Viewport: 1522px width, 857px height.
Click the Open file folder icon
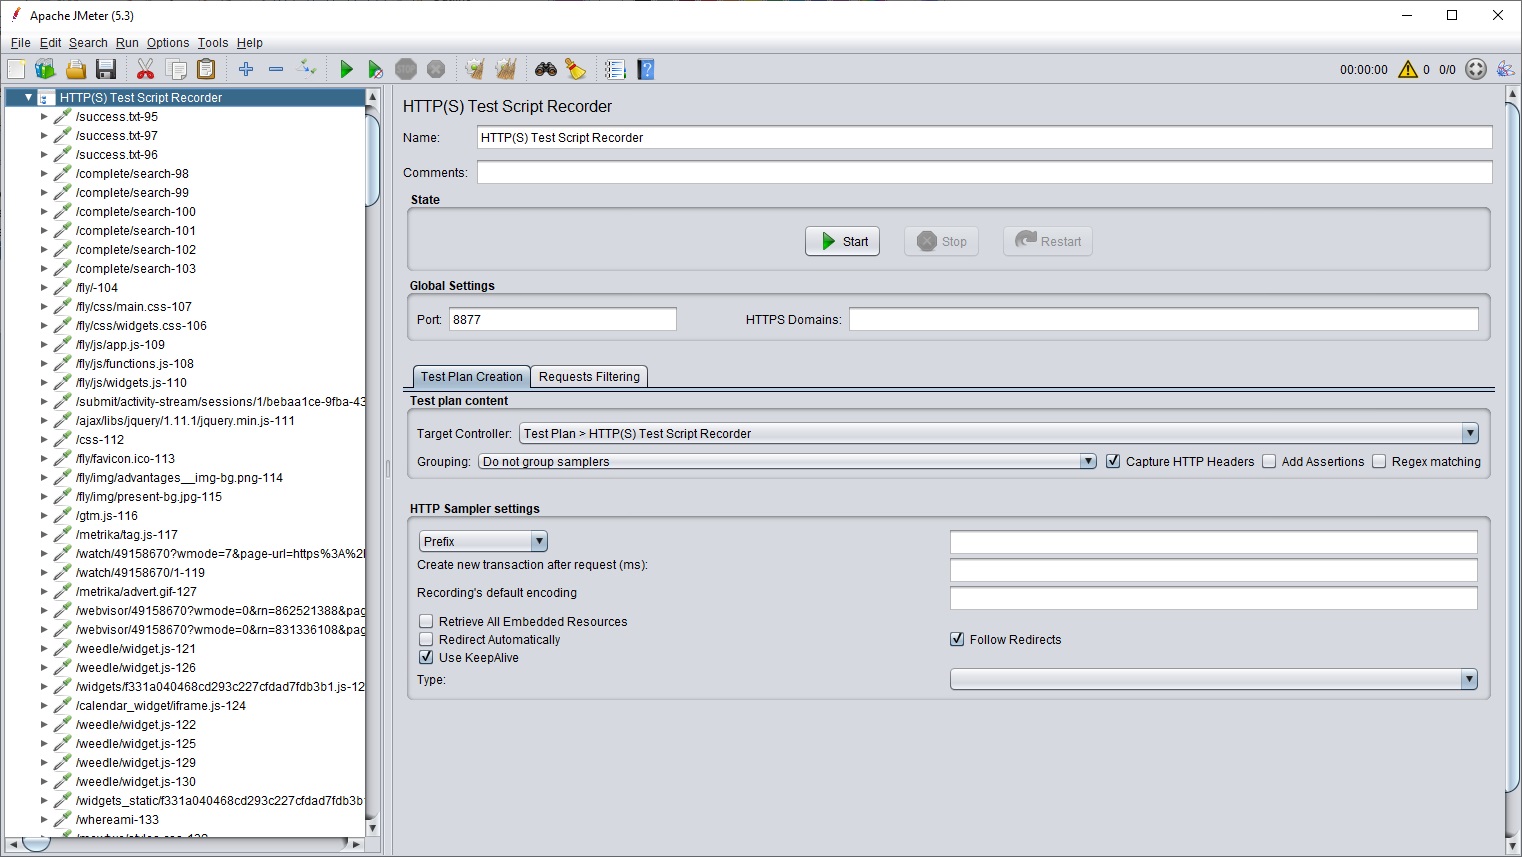click(76, 69)
